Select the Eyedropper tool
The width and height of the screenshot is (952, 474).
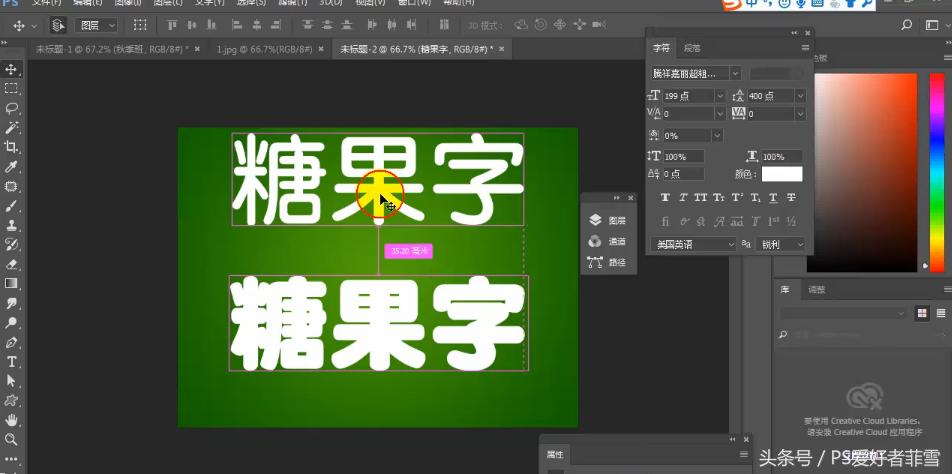point(11,166)
